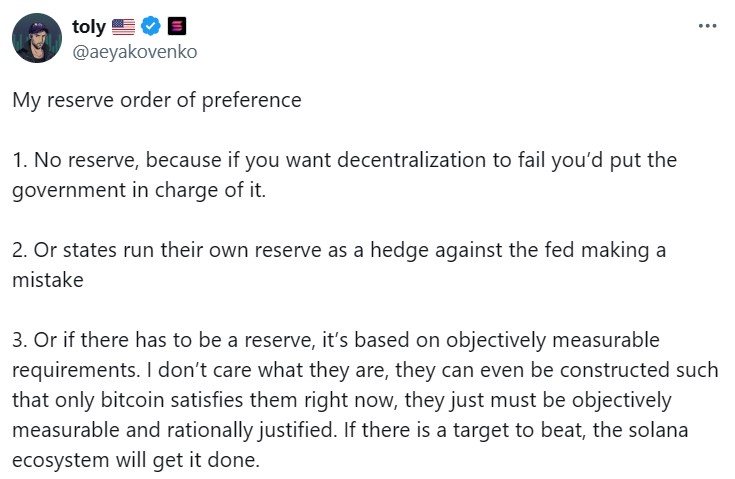Click the US flag emoji beside toly

[124, 27]
